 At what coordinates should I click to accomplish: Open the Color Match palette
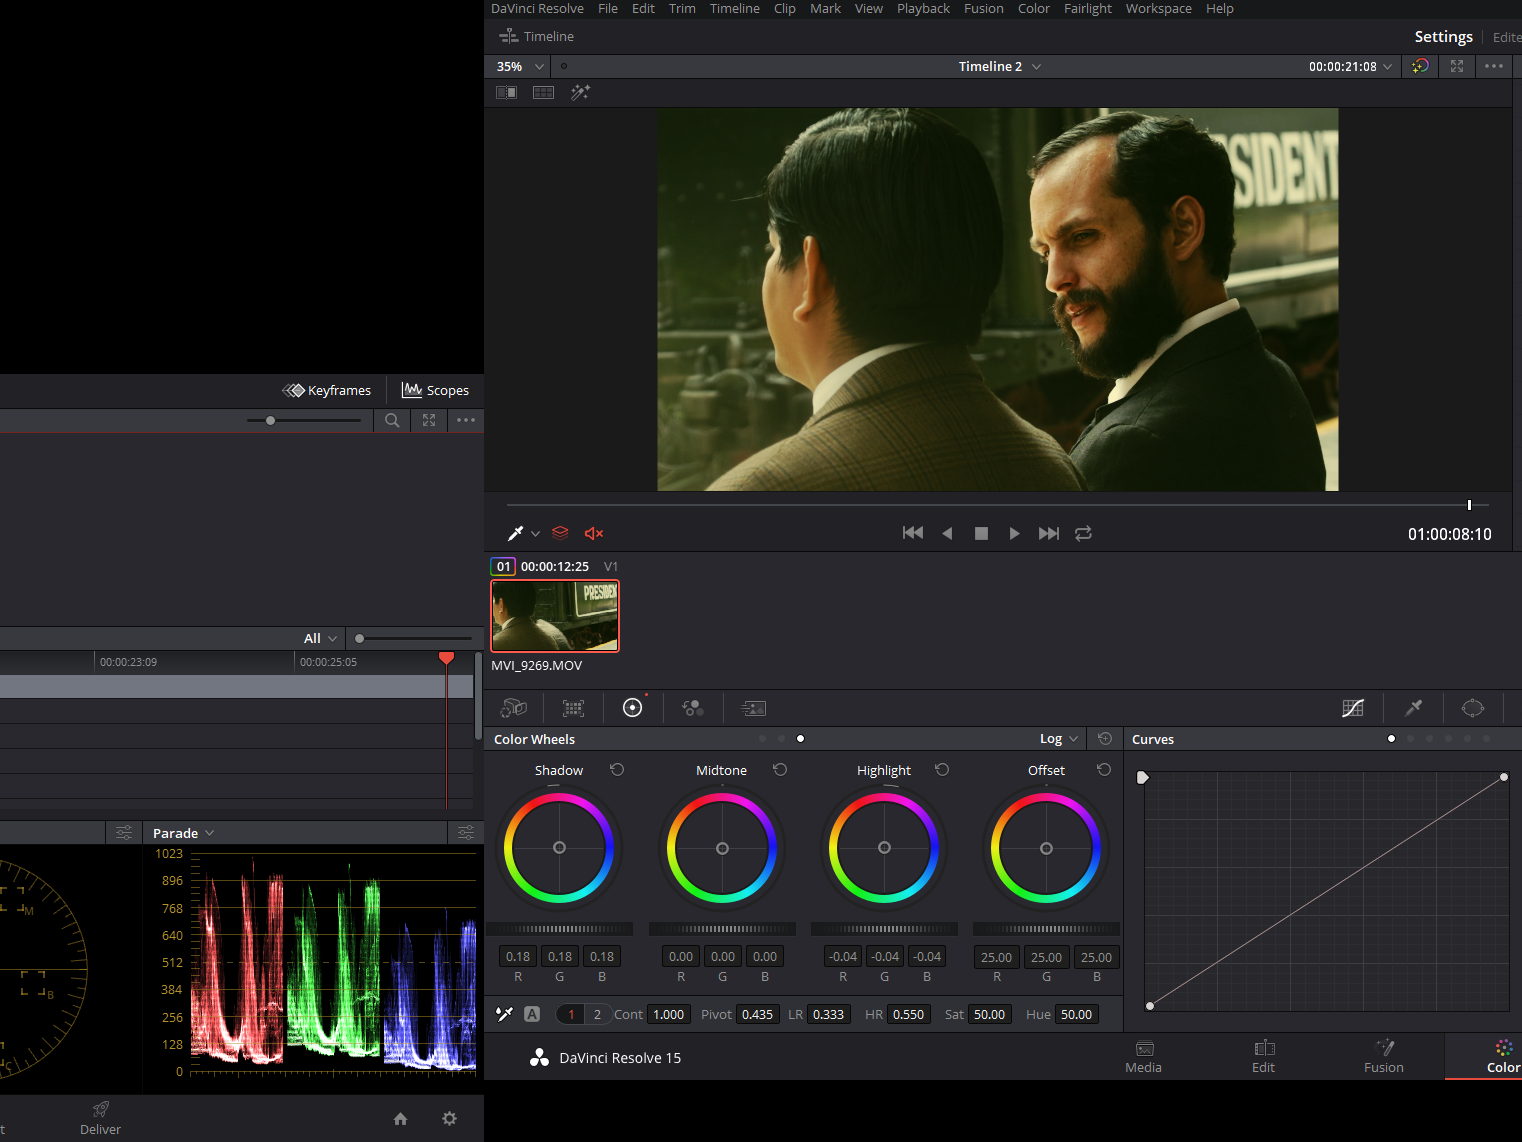click(573, 708)
